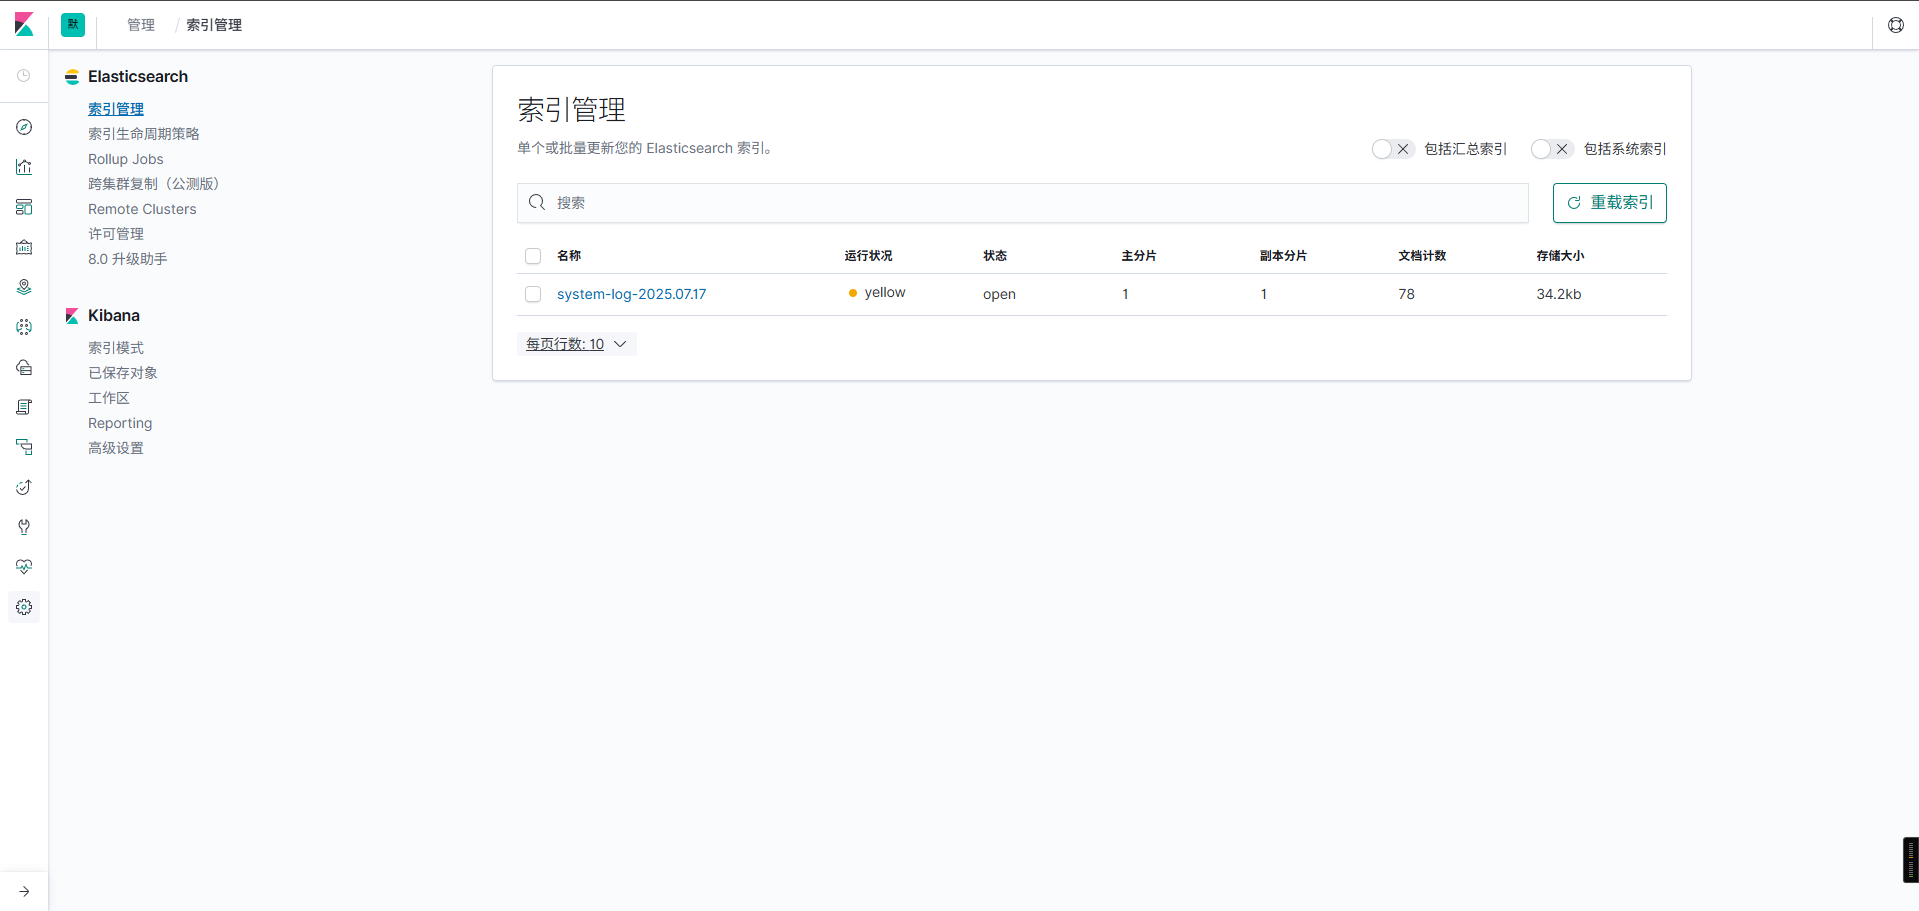Select the header checkbox above the index list
The height and width of the screenshot is (911, 1919).
pos(532,256)
